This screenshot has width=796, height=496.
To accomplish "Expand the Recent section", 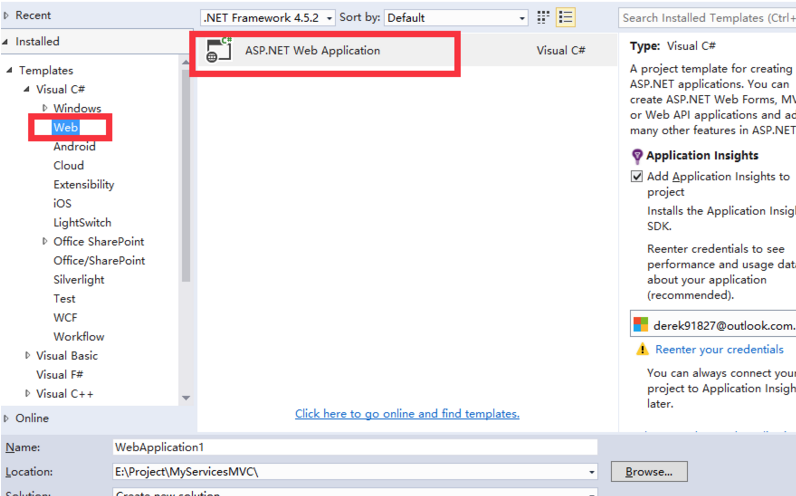I will pos(6,15).
